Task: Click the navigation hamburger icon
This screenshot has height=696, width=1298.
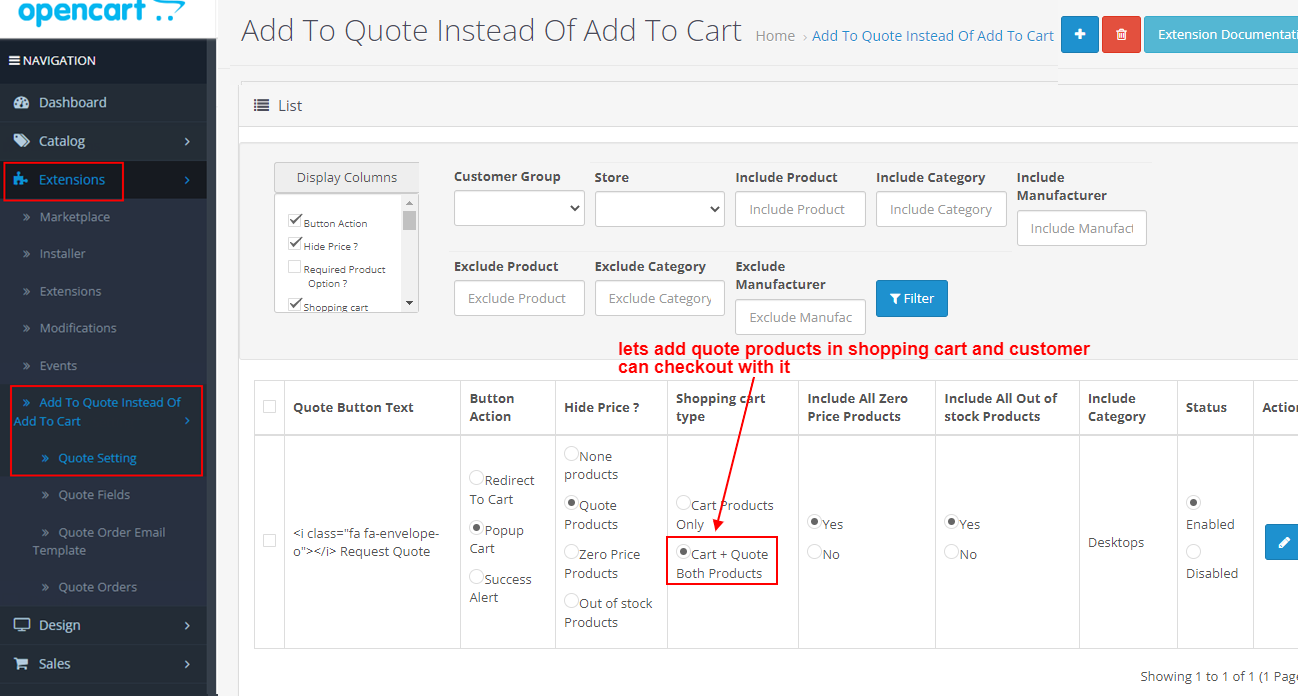Action: coord(14,61)
